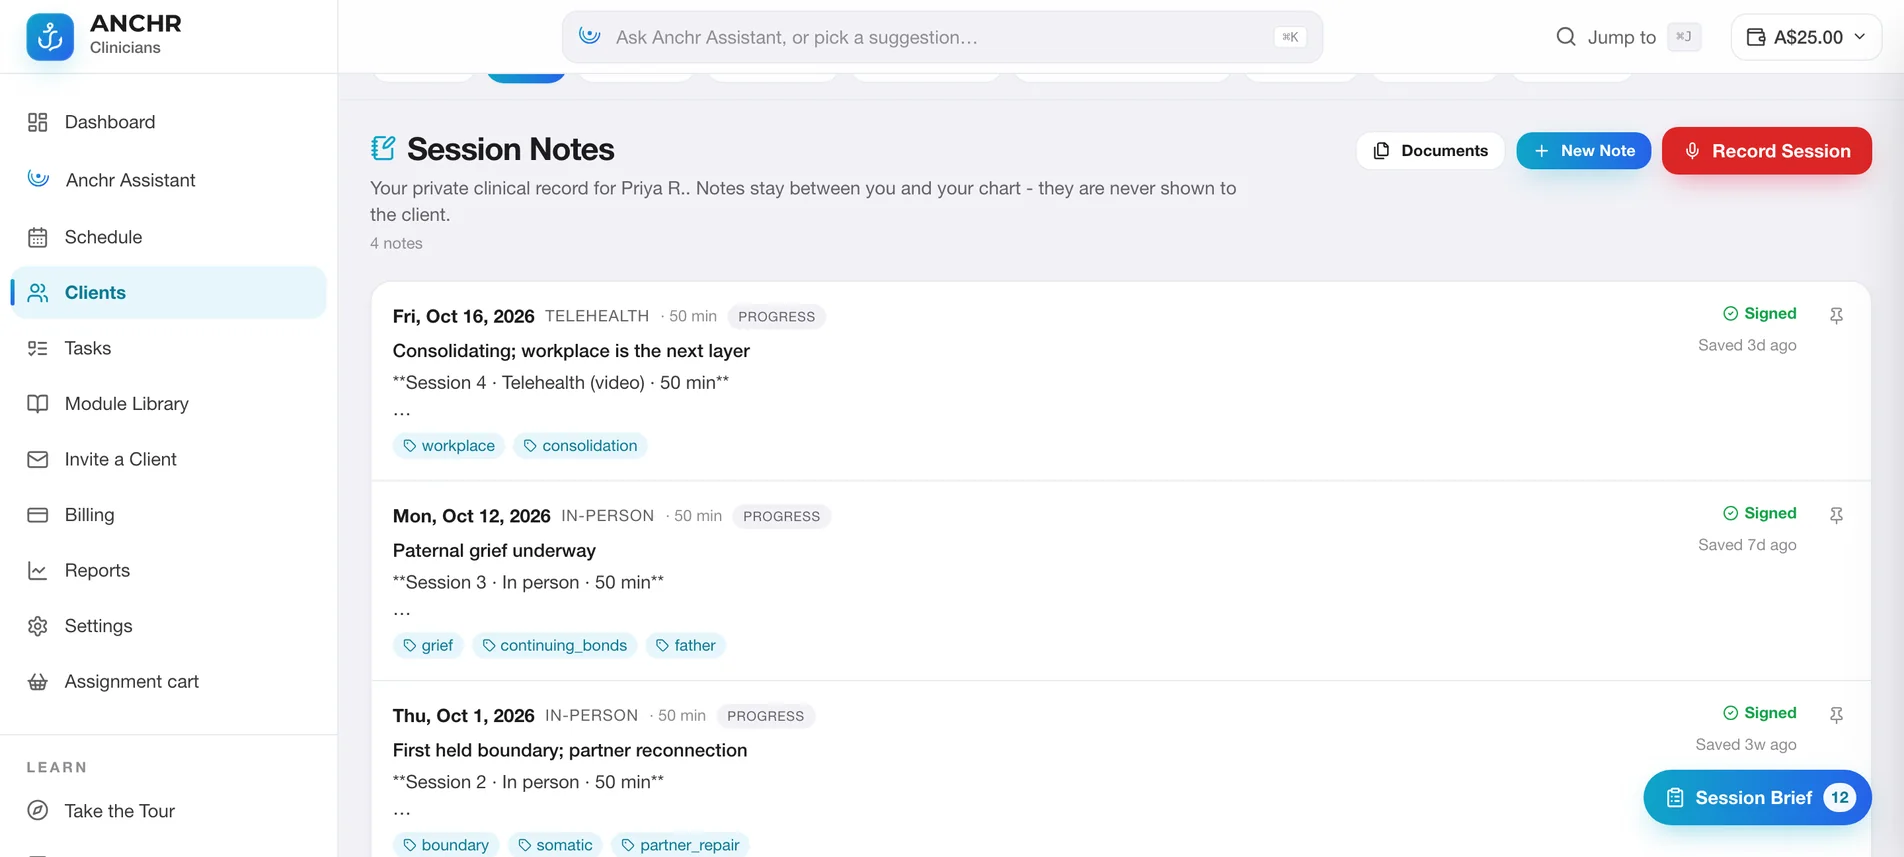The width and height of the screenshot is (1904, 857).
Task: Click the Jump to label
Action: [x=1622, y=38]
